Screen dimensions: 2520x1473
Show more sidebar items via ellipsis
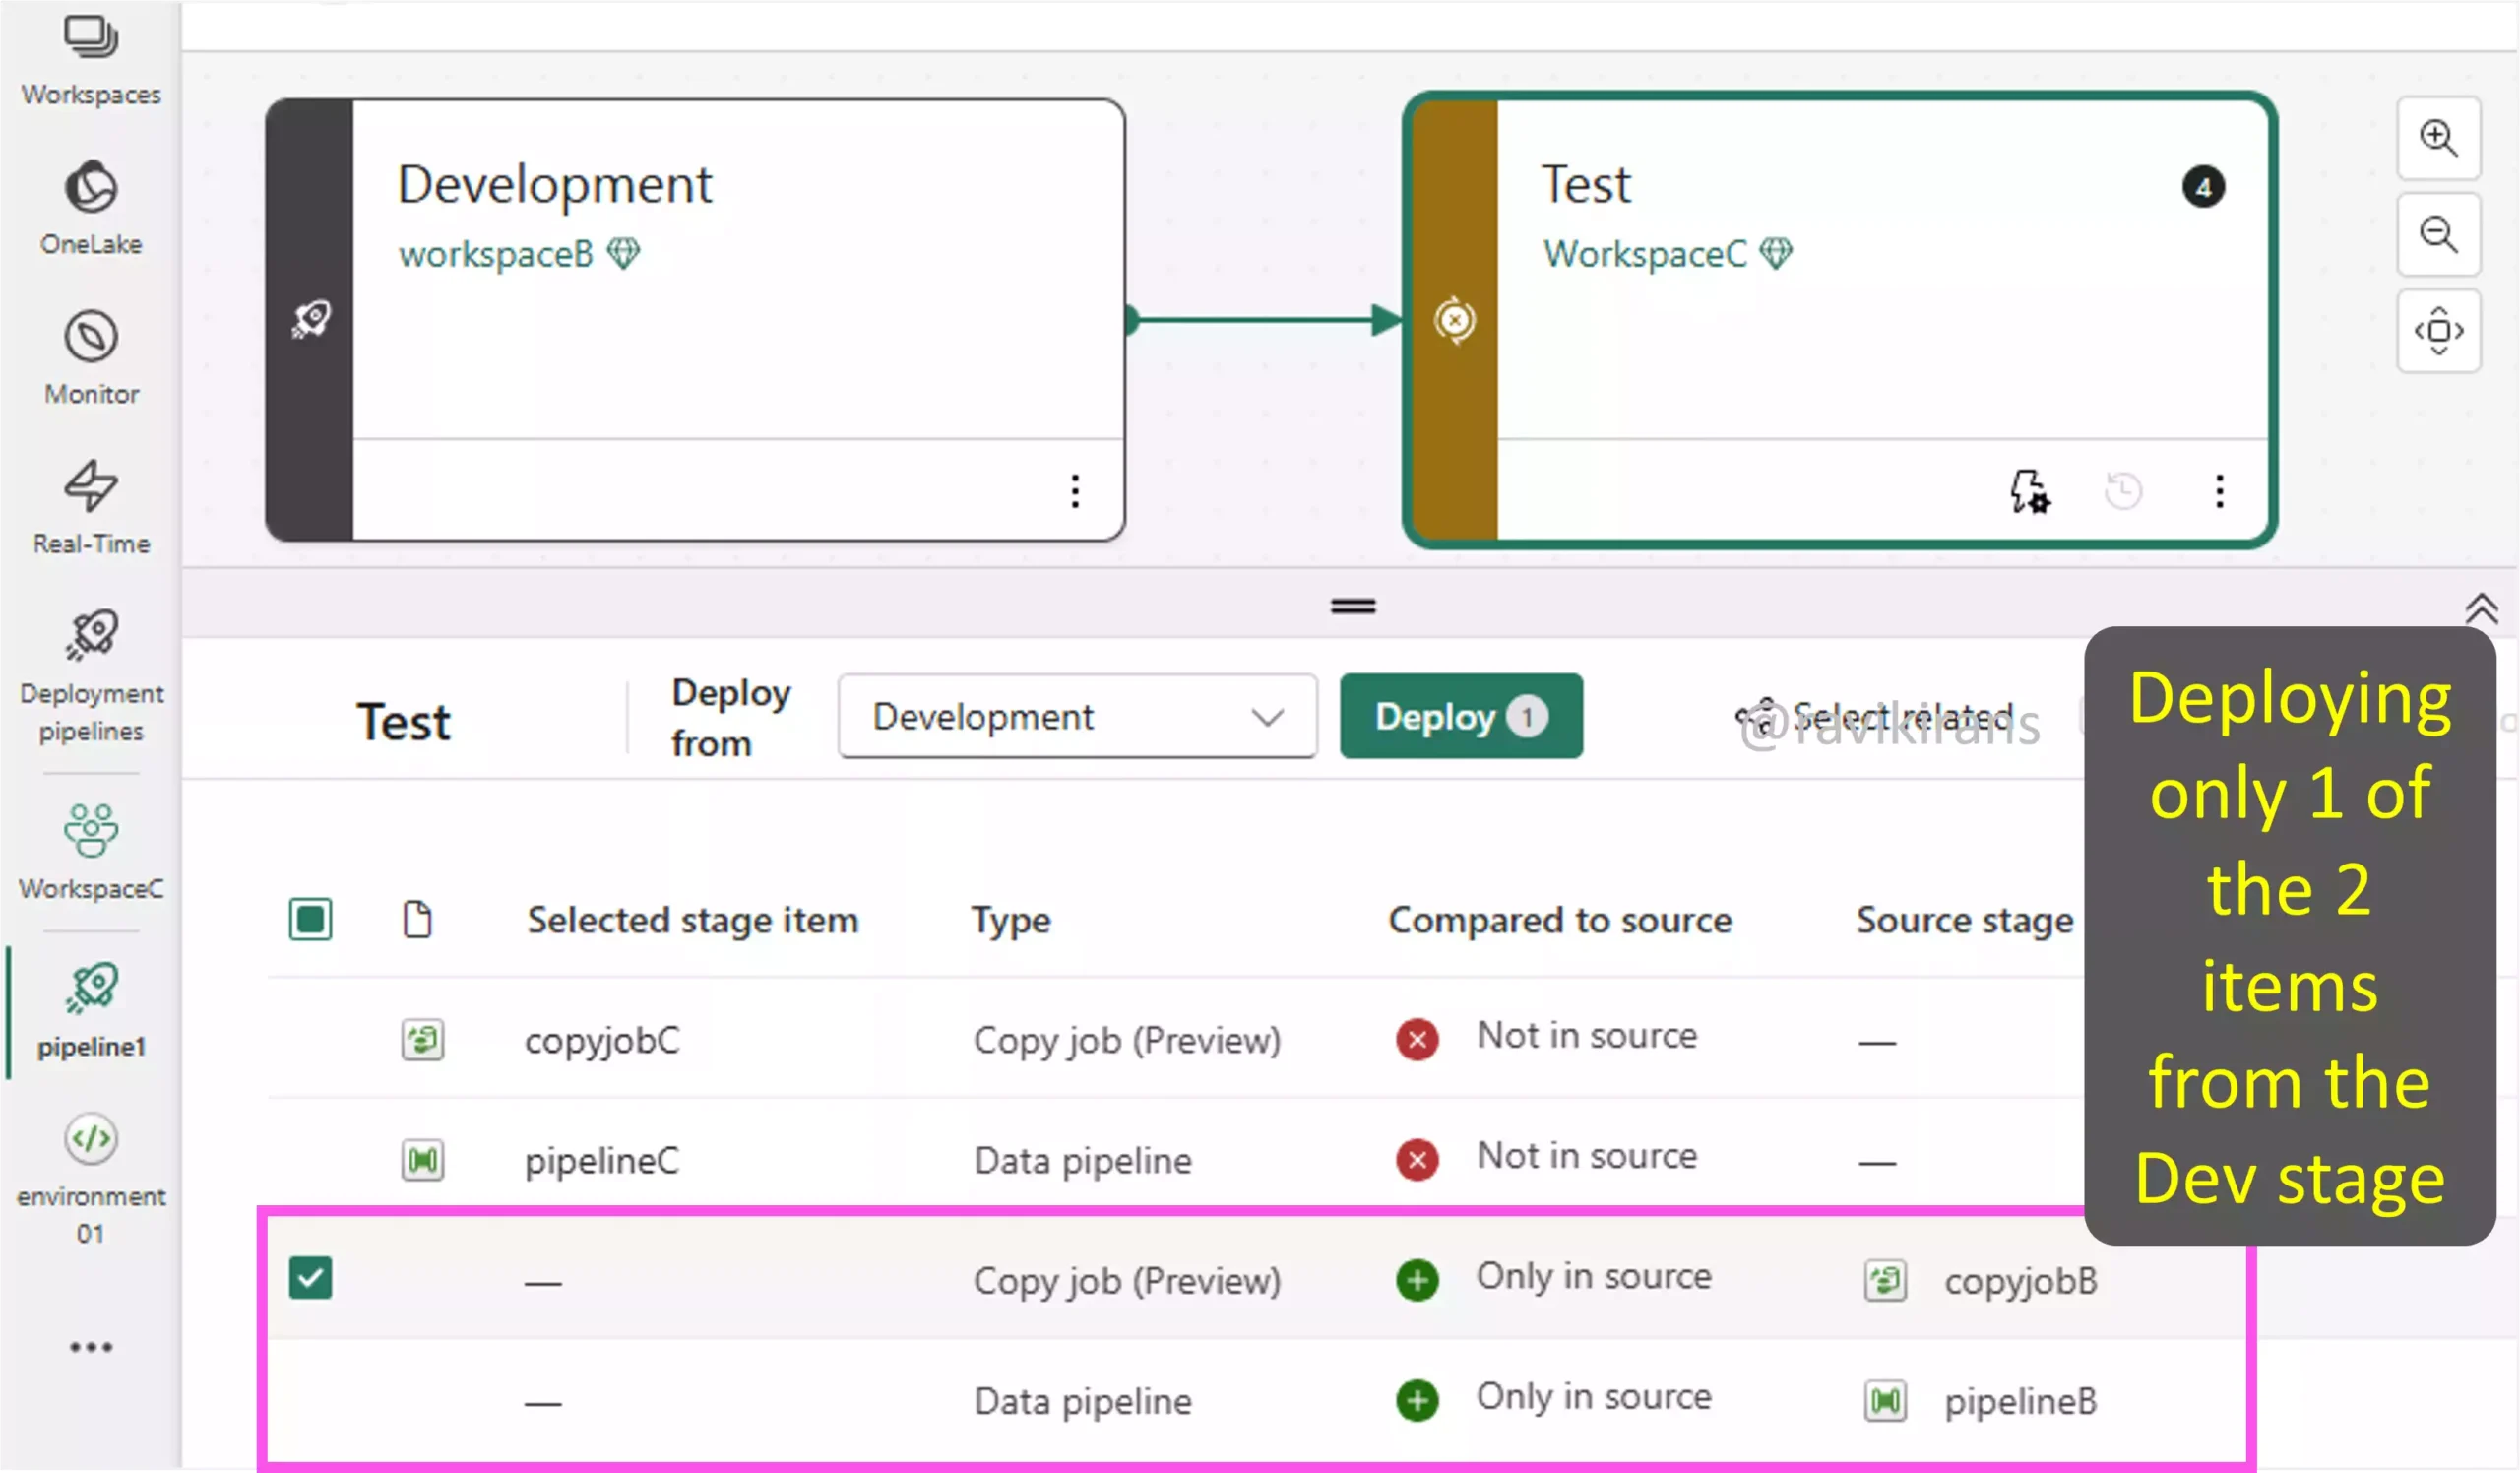click(91, 1347)
